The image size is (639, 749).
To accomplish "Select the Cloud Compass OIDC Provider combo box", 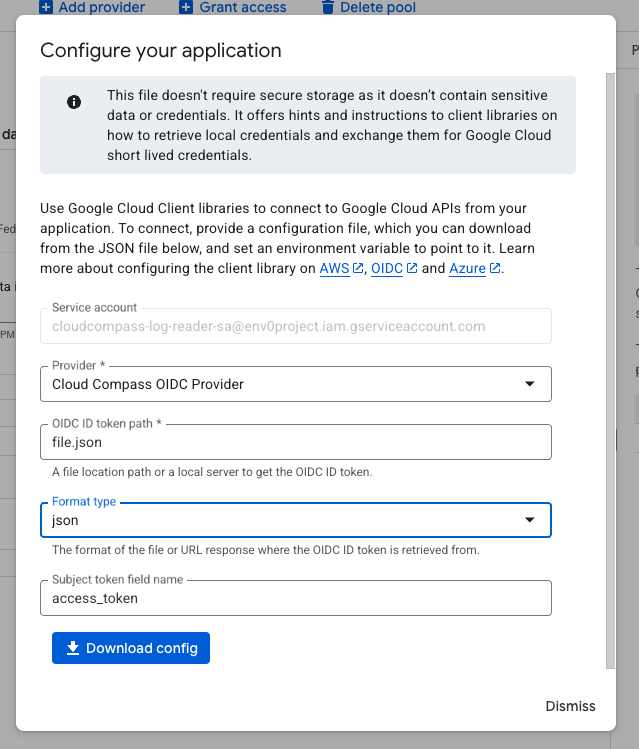I will click(x=296, y=384).
